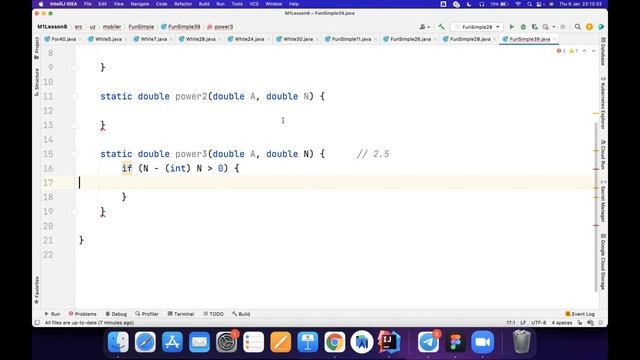The width and height of the screenshot is (640, 360).
Task: Open the Navigate menu
Action: click(140, 4)
